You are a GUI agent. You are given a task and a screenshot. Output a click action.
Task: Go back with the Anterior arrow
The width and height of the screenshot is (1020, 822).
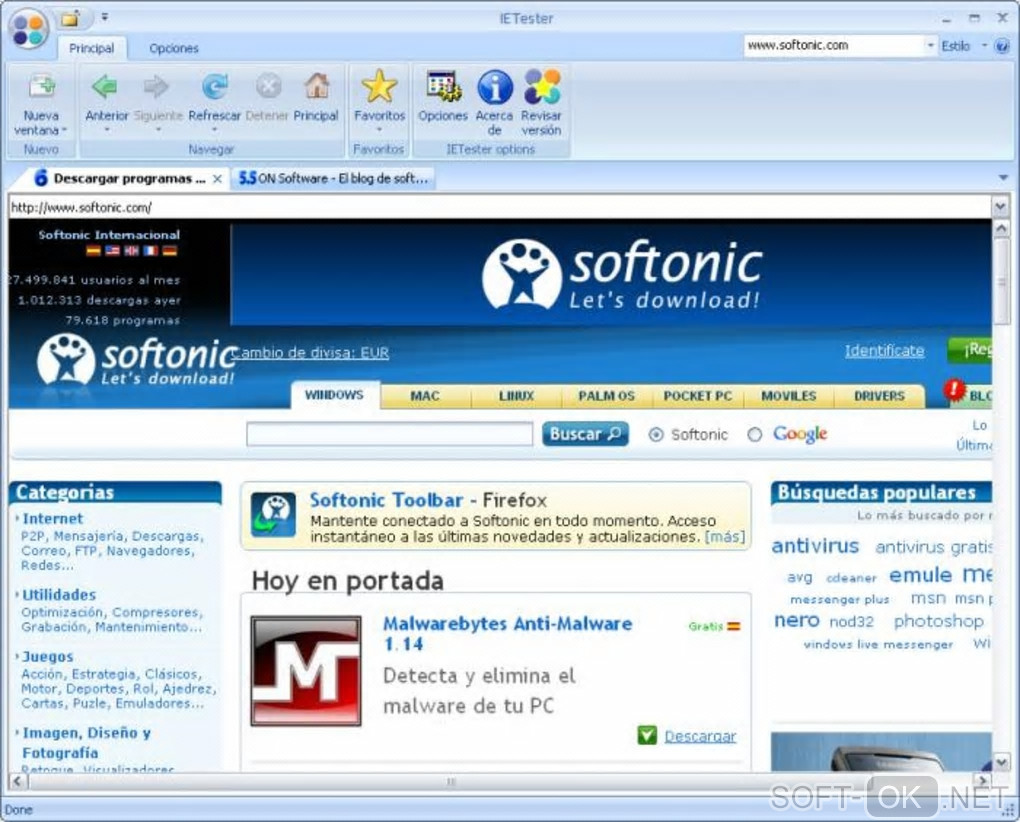(105, 86)
